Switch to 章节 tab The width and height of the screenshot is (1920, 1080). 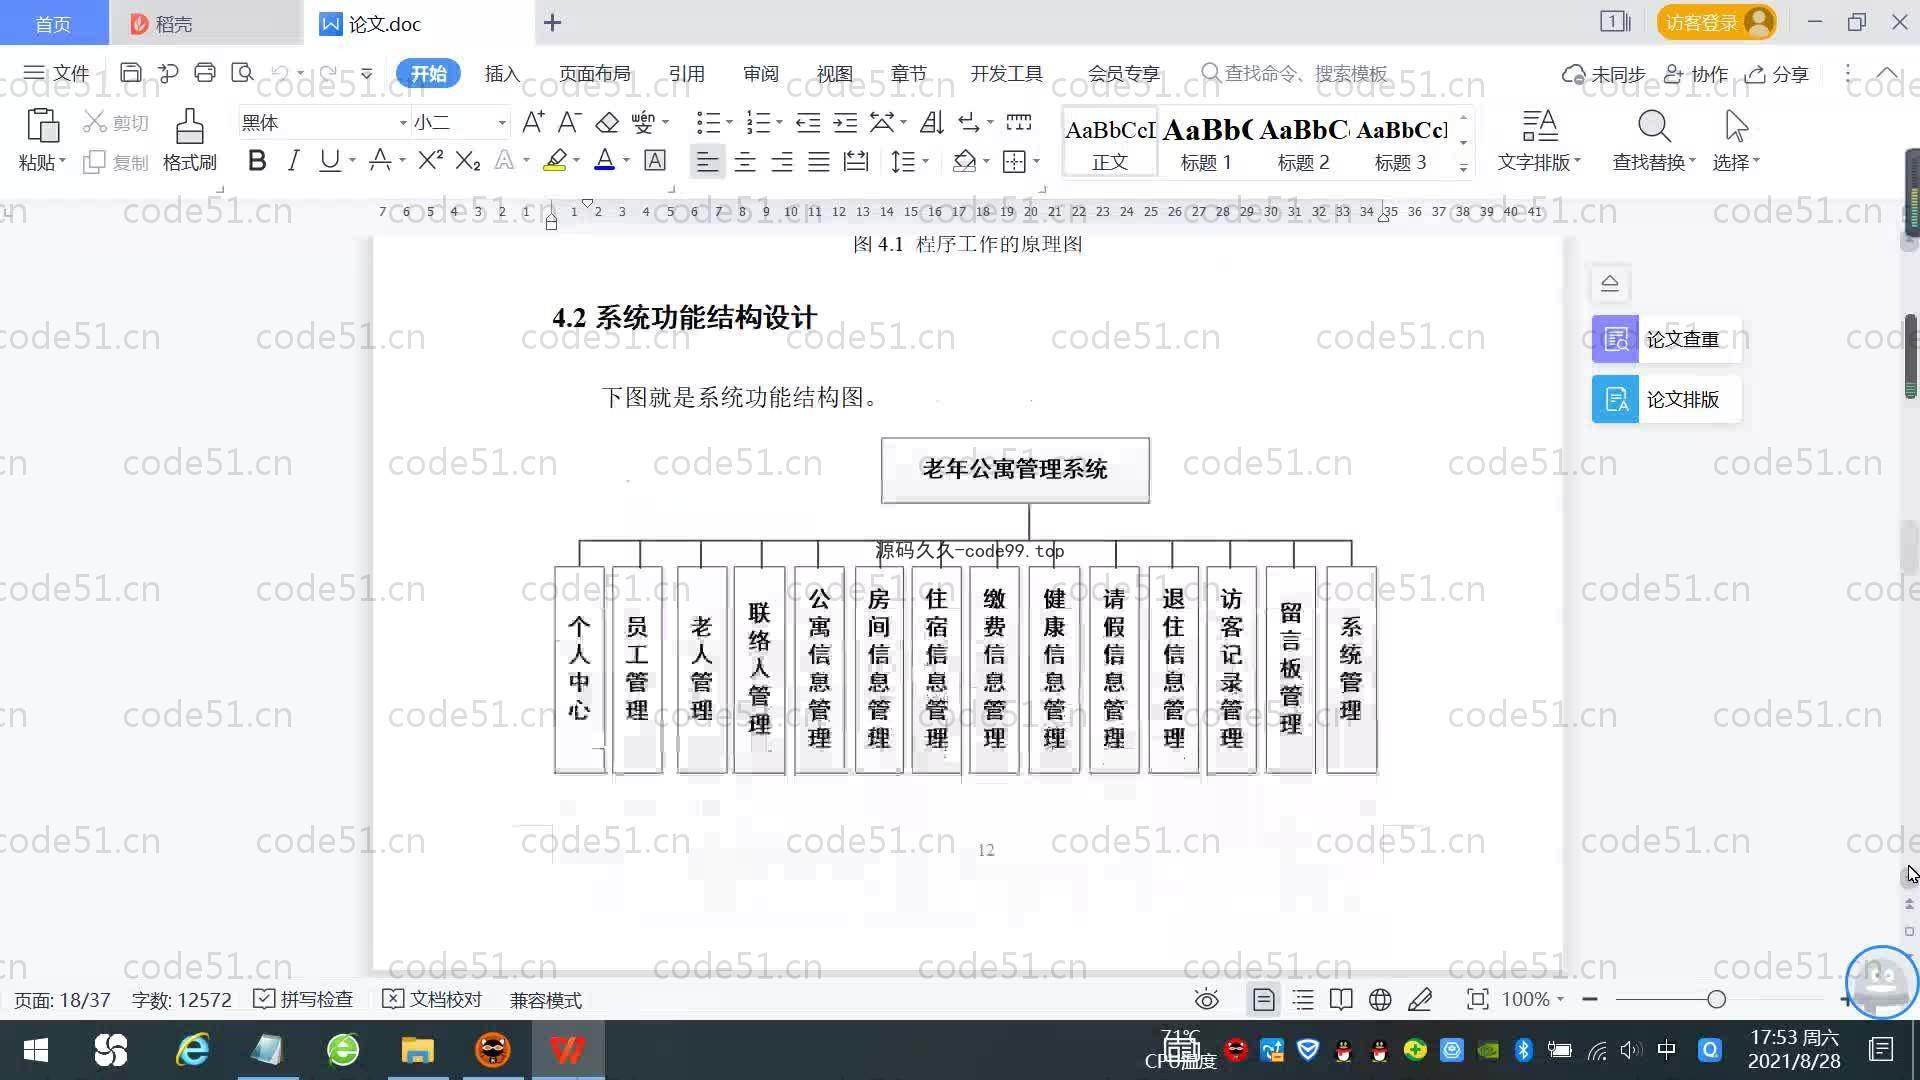(x=909, y=74)
